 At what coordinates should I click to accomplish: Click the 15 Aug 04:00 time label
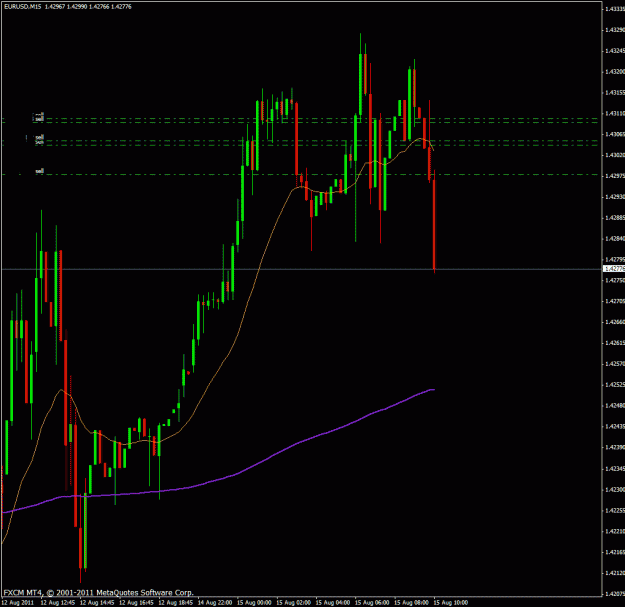tap(333, 602)
